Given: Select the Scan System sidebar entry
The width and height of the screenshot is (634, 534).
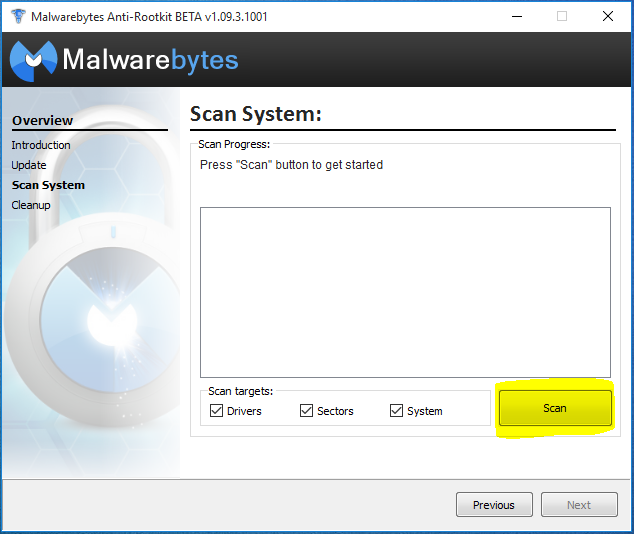Looking at the screenshot, I should 48,185.
